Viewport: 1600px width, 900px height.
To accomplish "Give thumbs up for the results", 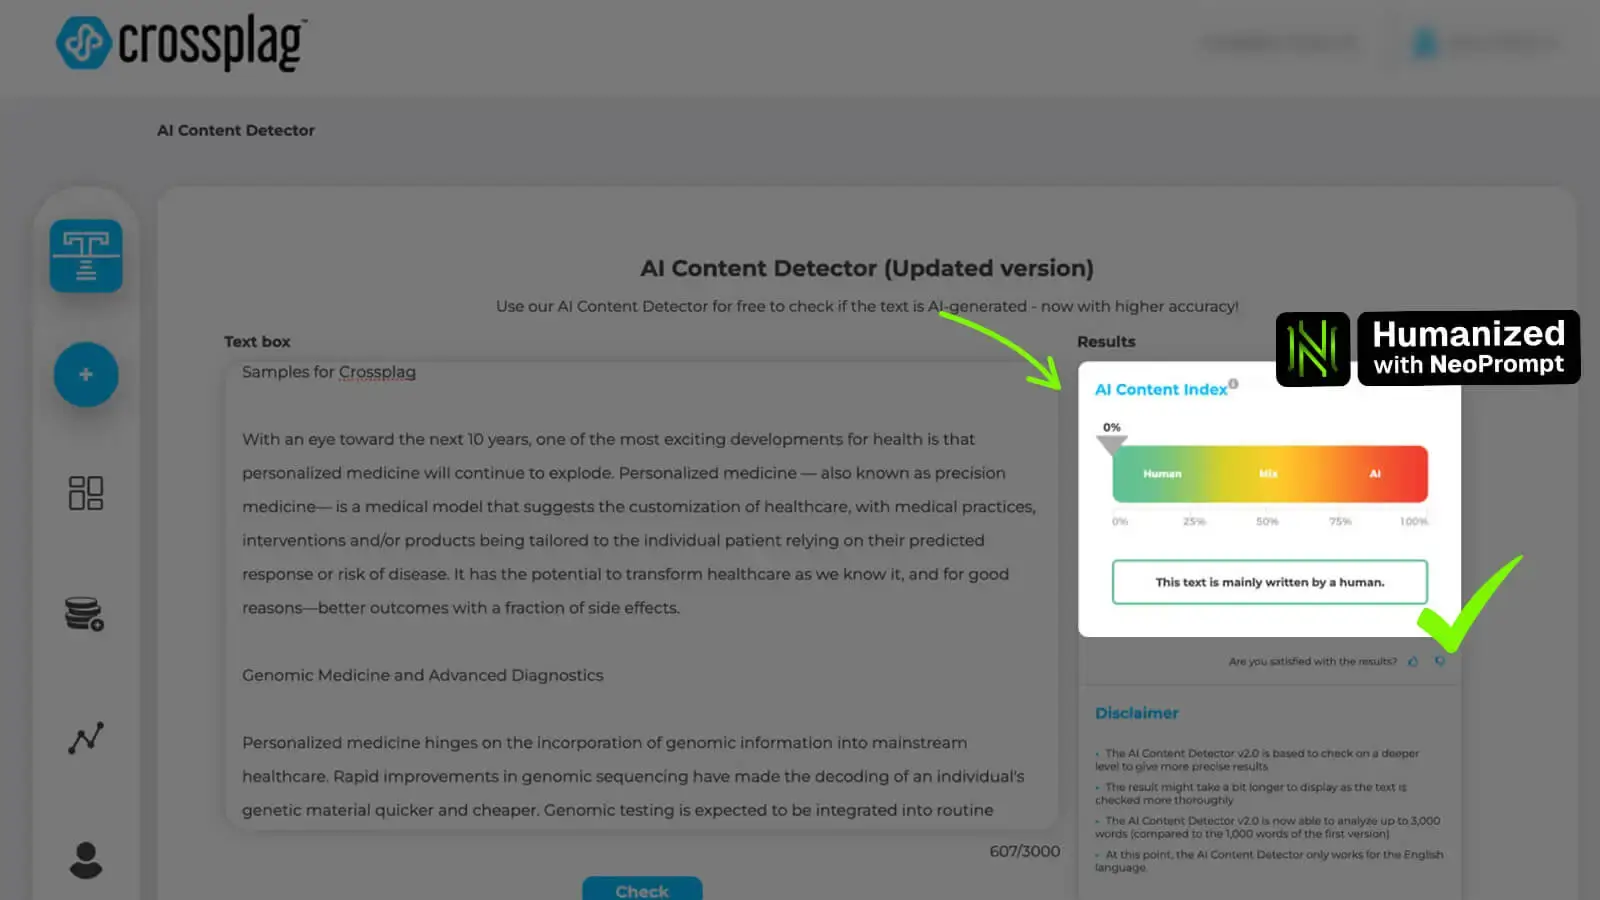I will point(1413,661).
